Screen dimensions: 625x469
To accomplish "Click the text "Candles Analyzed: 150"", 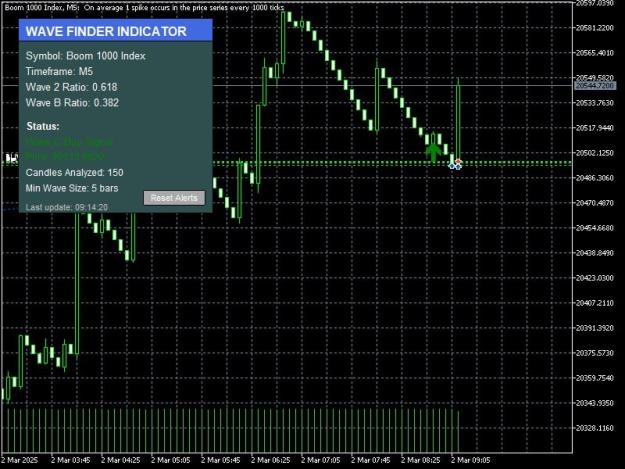I will point(75,173).
